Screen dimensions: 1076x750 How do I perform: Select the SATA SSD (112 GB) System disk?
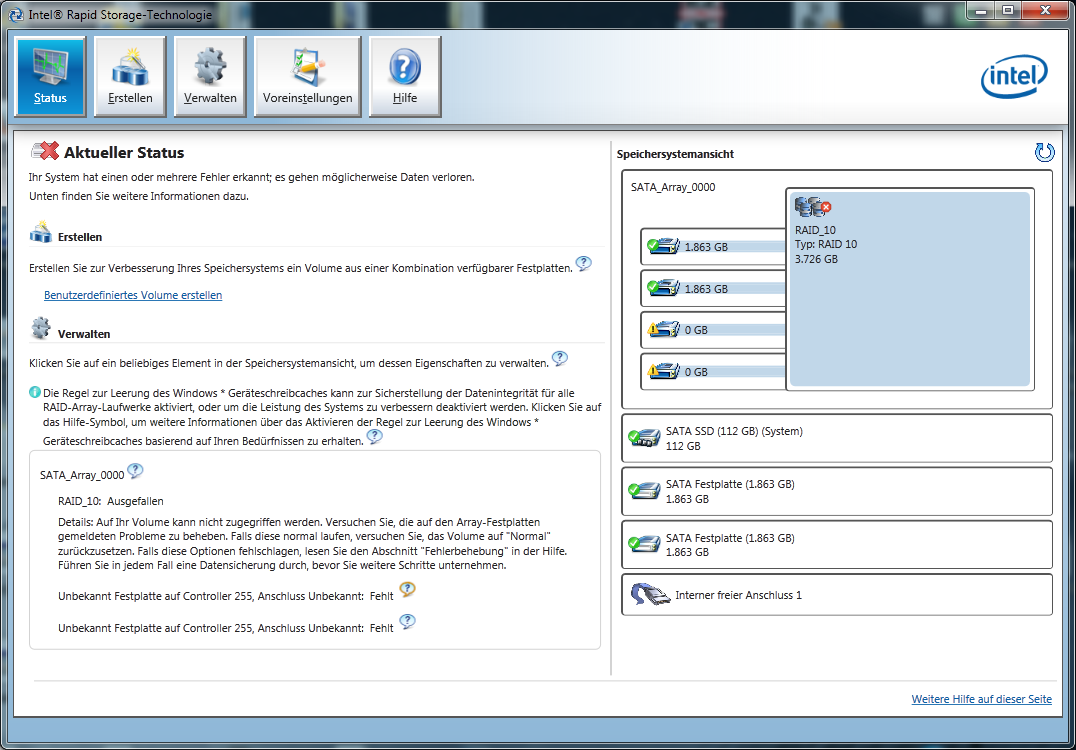tap(837, 438)
